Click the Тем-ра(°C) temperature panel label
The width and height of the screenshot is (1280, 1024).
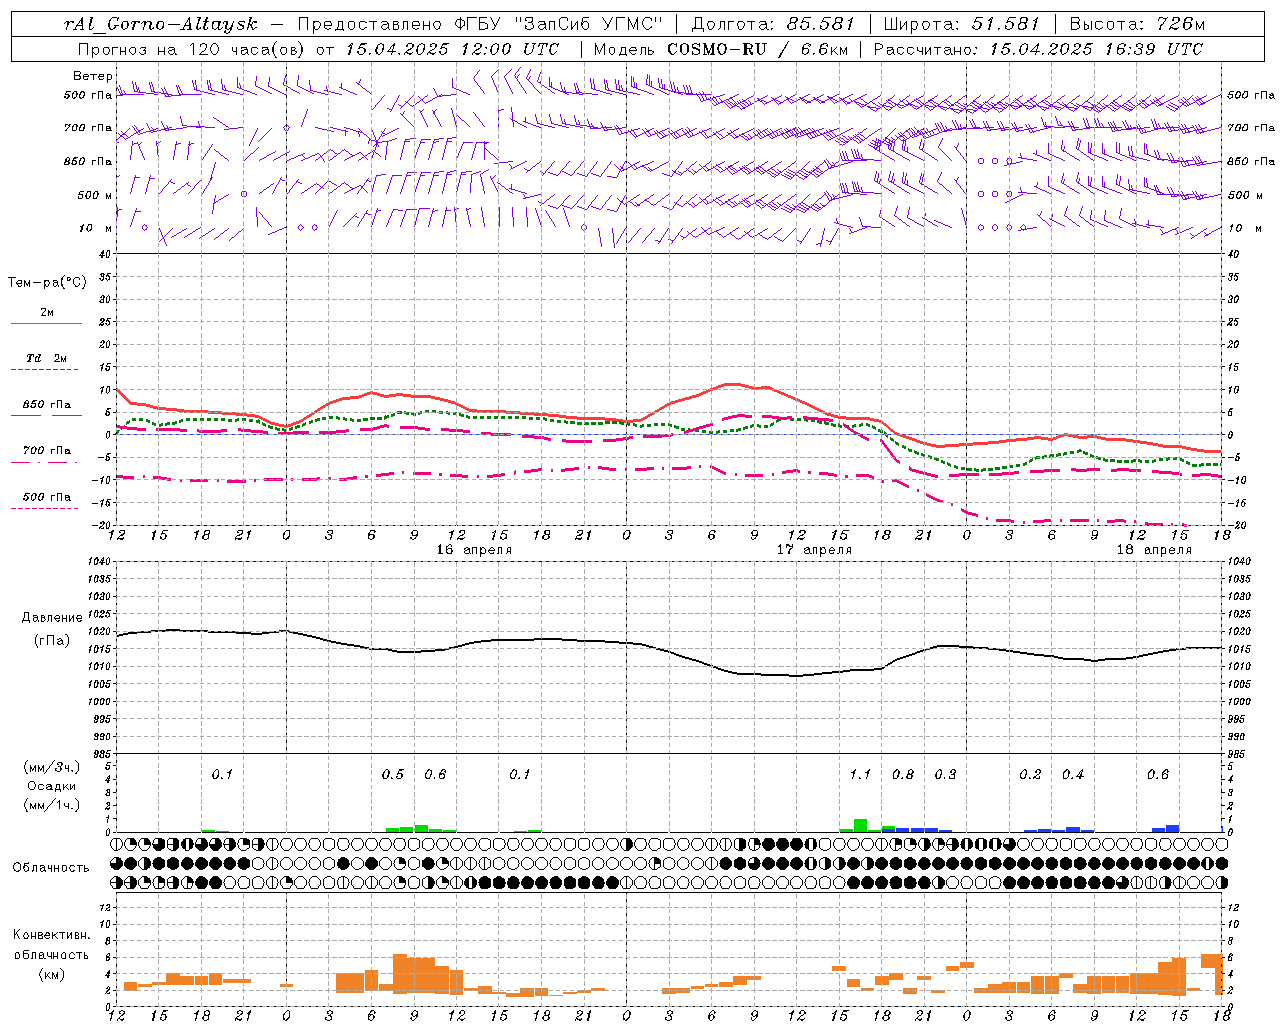pyautogui.click(x=47, y=283)
